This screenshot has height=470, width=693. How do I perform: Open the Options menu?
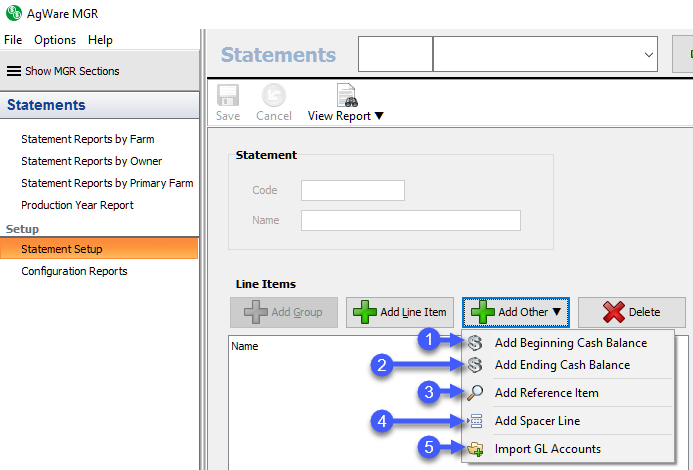pyautogui.click(x=55, y=40)
